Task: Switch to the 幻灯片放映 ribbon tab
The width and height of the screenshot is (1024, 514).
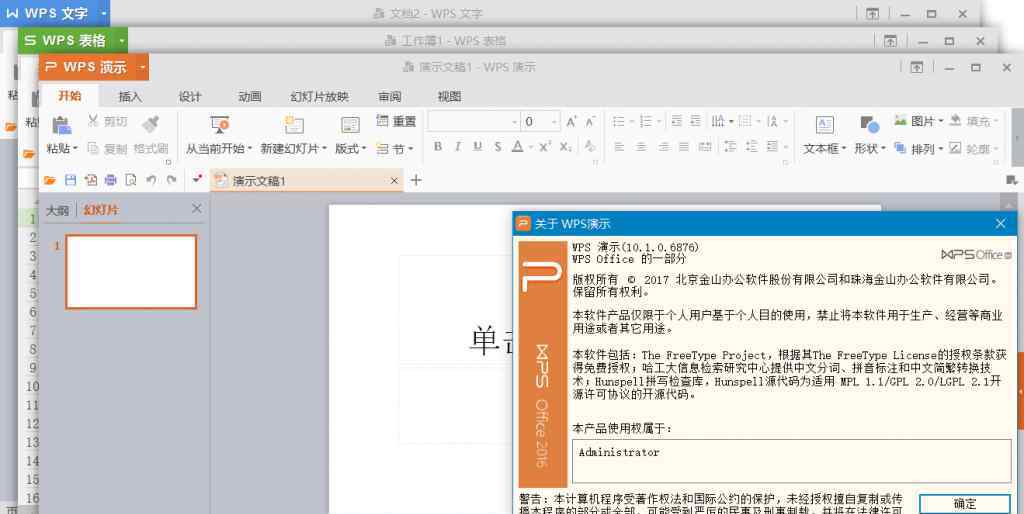Action: (320, 97)
